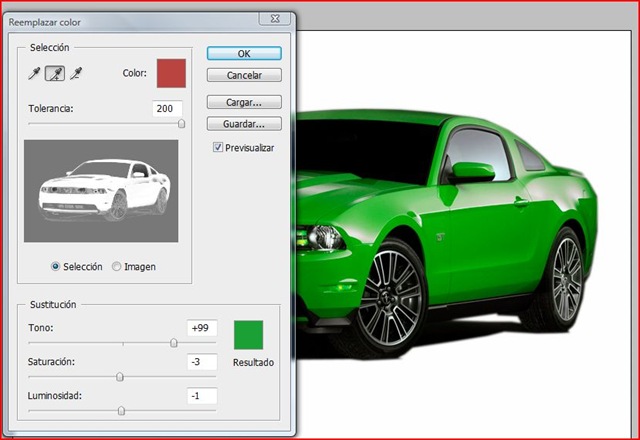The image size is (640, 440).
Task: Open the green Resultado color swatch
Action: pyautogui.click(x=248, y=334)
